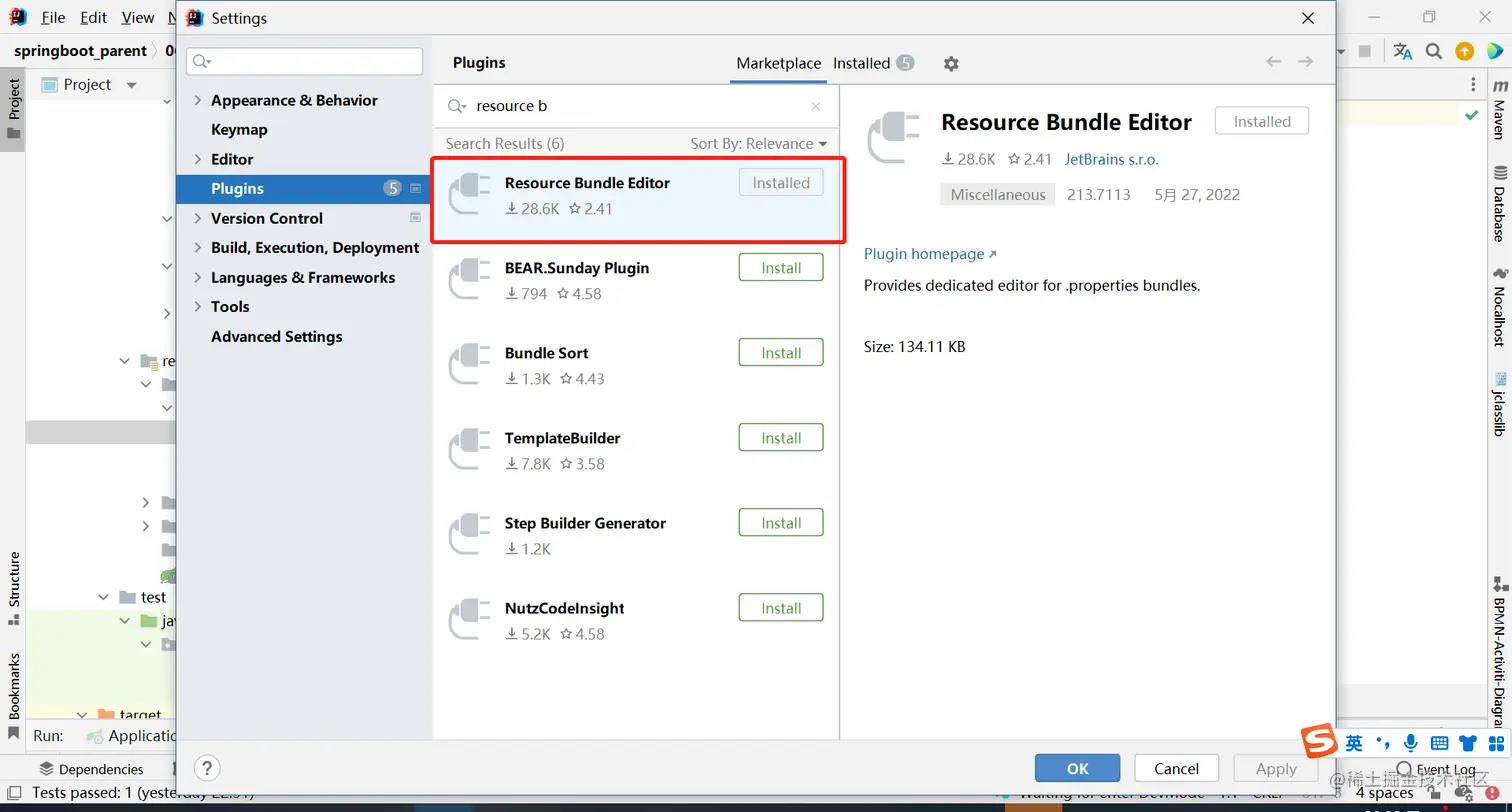Install the NutzCodeInsight plugin
Viewport: 1512px width, 812px height.
point(781,608)
